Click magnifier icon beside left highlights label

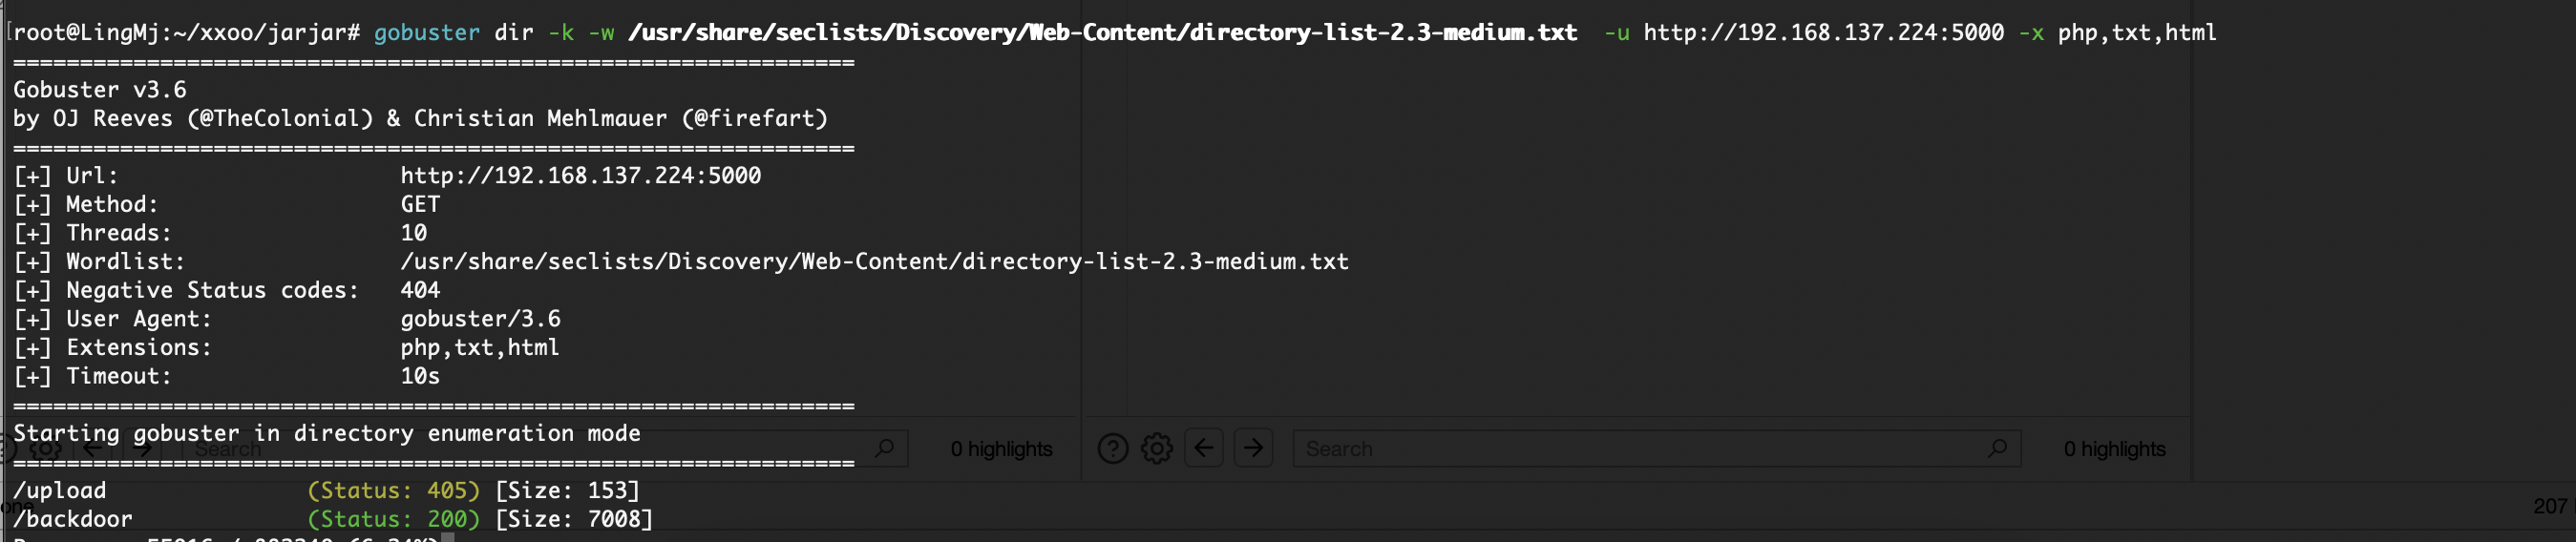pos(884,448)
